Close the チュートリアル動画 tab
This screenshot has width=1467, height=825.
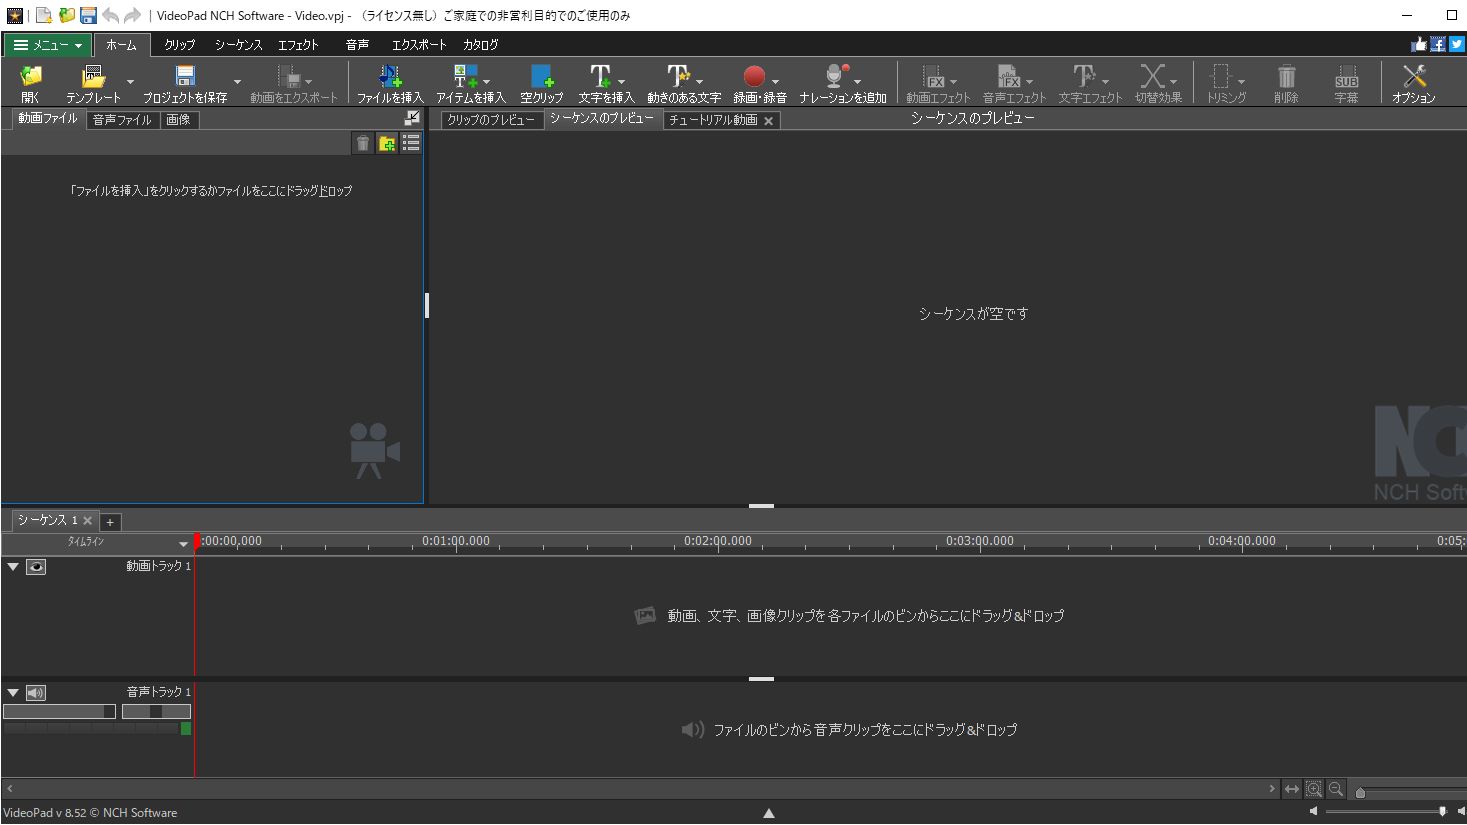click(768, 121)
